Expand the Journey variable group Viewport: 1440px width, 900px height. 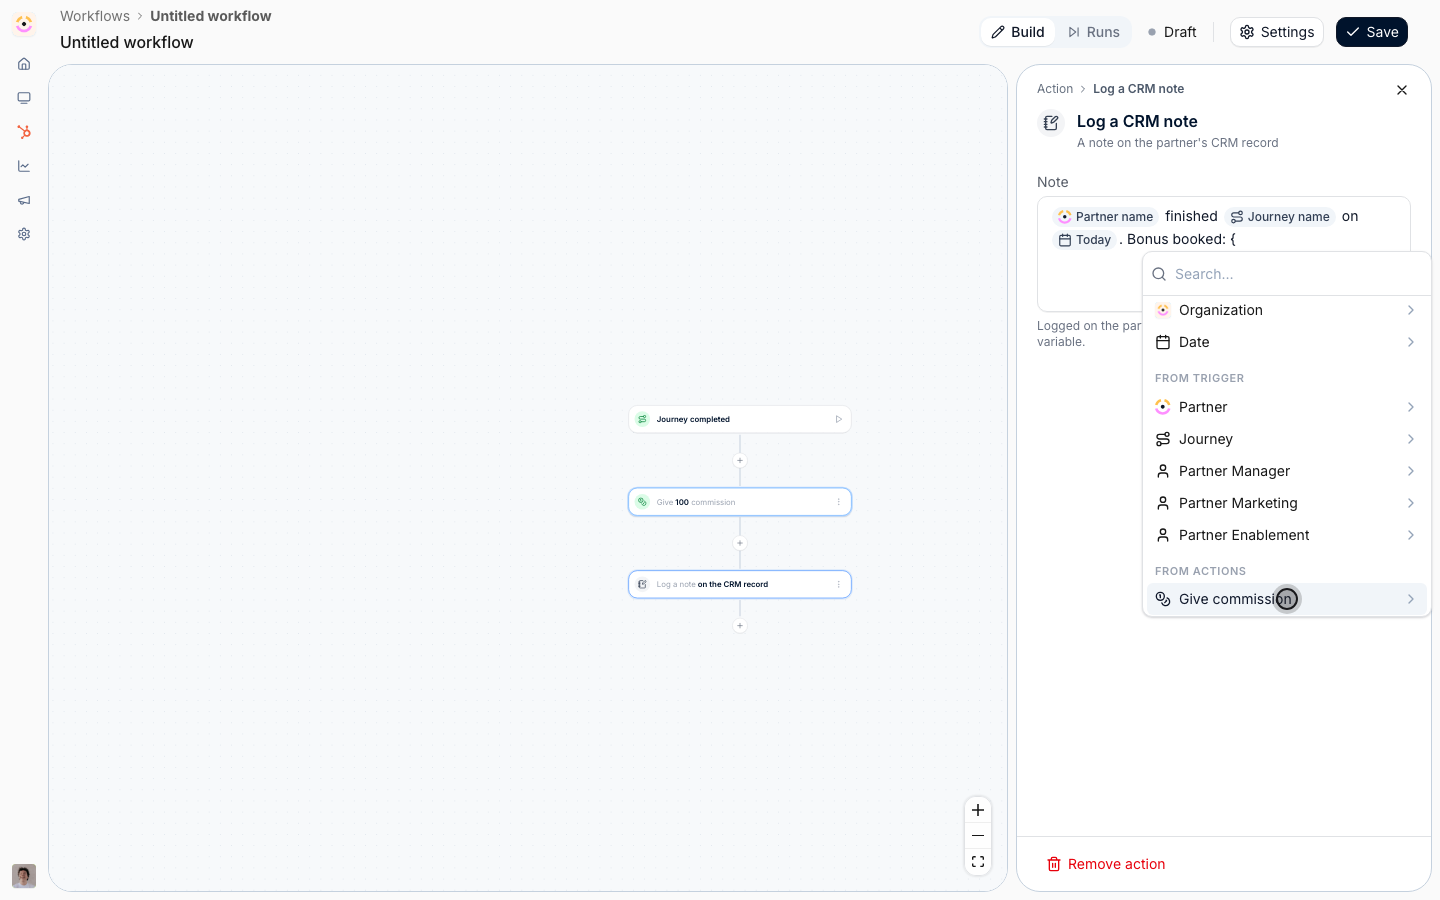pyautogui.click(x=1287, y=439)
